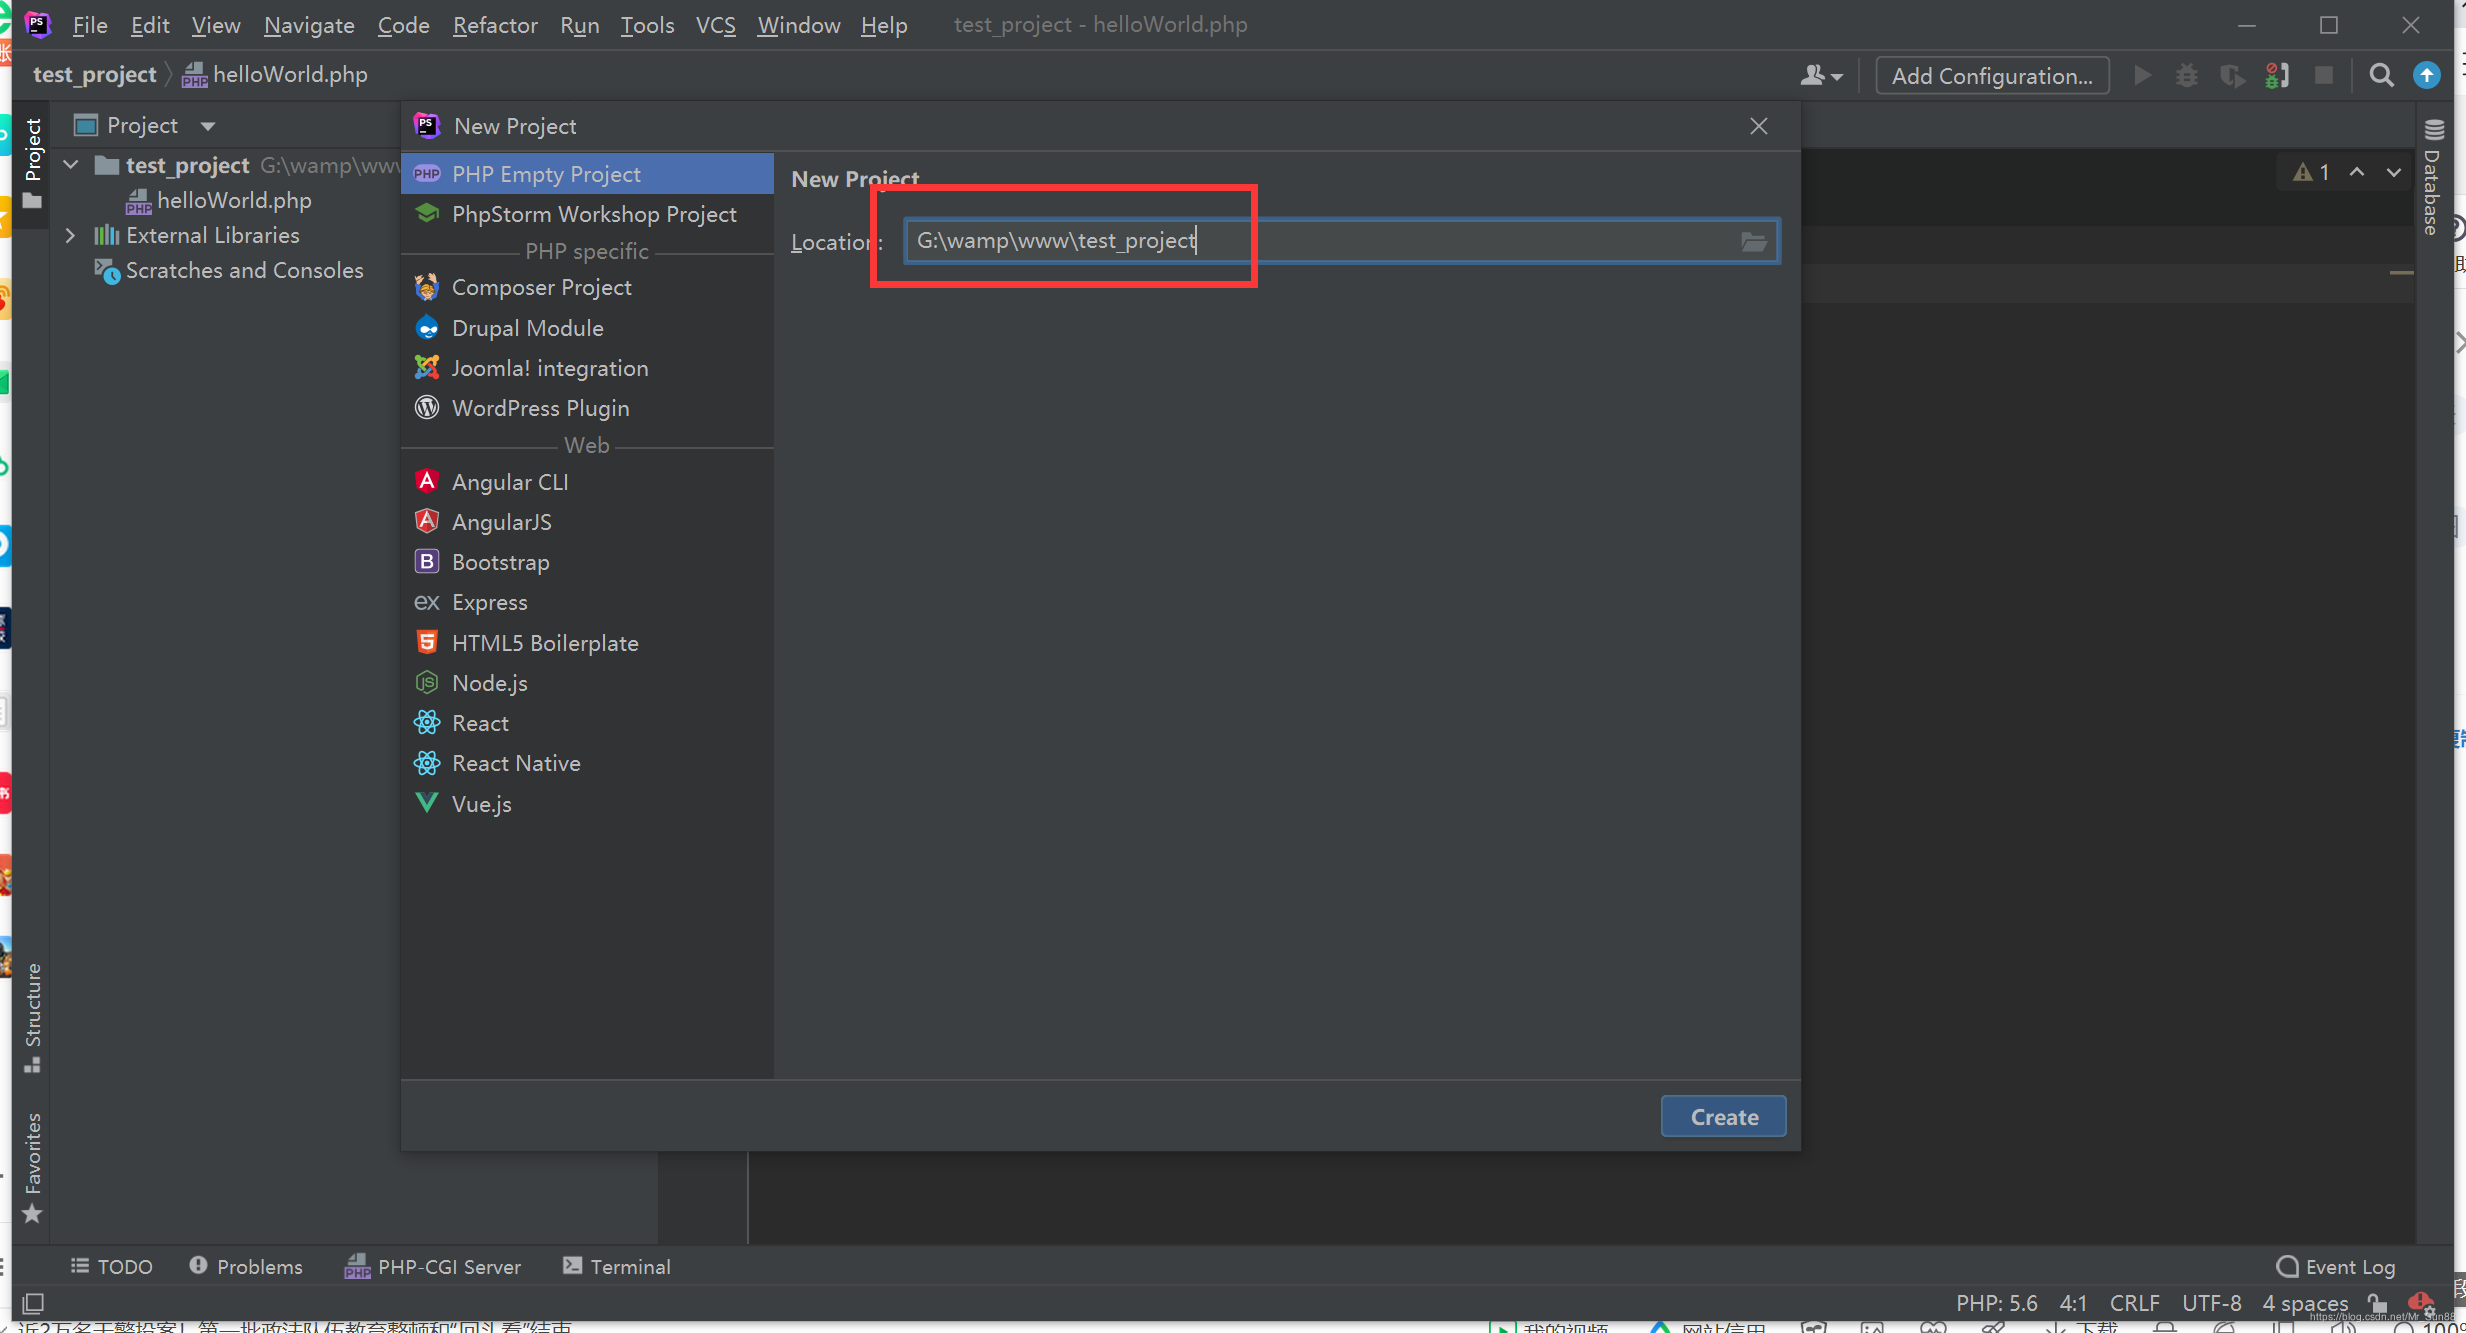
Task: Collapse test_project tree node
Action: [71, 164]
